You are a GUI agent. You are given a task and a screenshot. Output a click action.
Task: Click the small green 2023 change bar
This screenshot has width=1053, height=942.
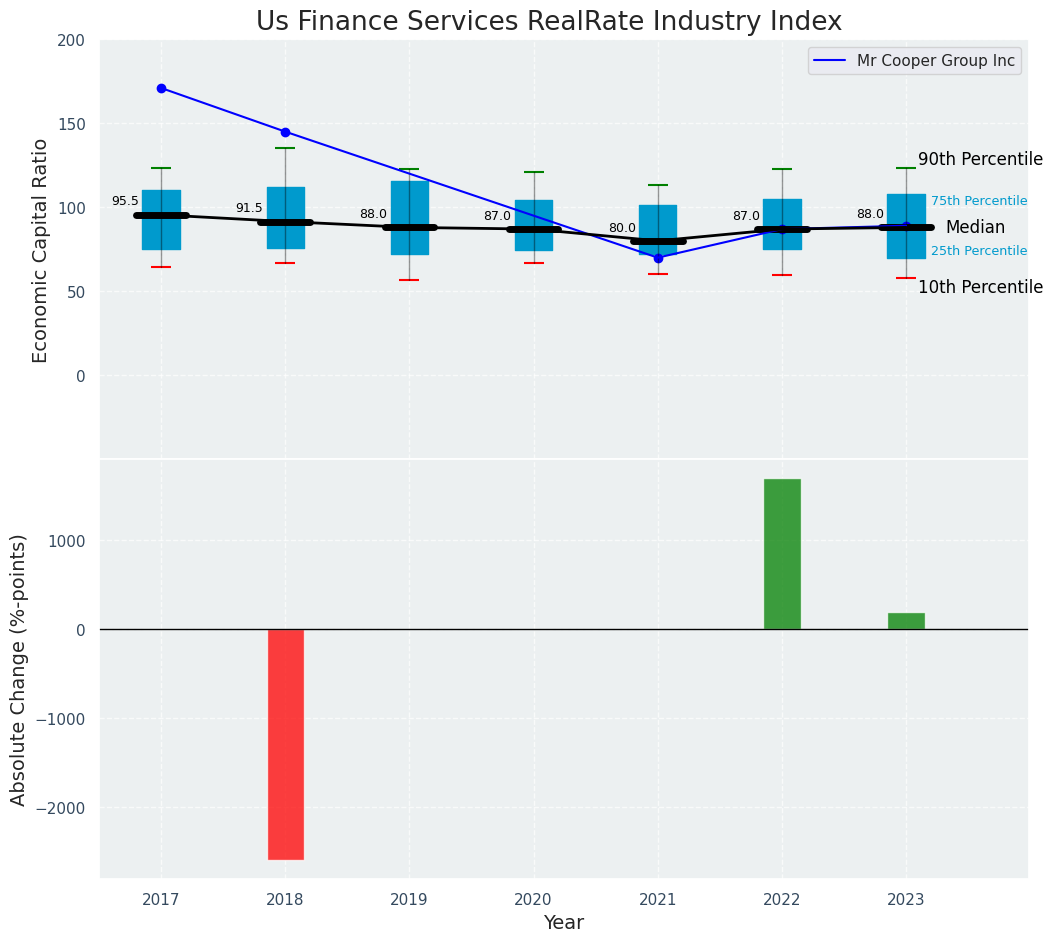(907, 621)
